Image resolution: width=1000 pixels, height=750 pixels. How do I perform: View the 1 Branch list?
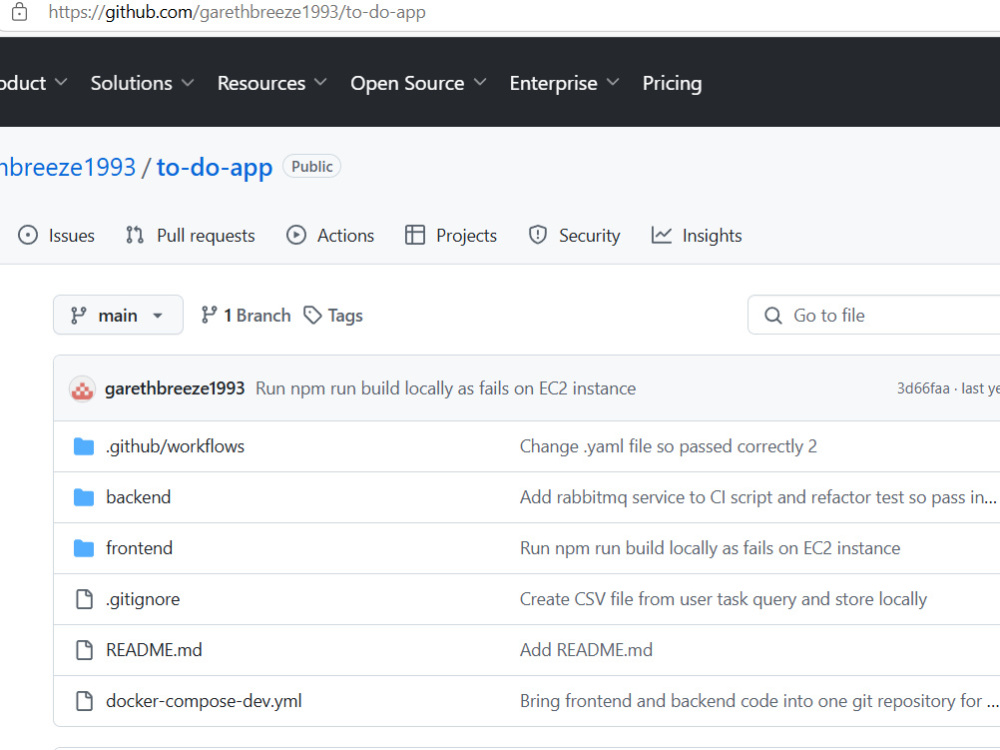point(246,315)
